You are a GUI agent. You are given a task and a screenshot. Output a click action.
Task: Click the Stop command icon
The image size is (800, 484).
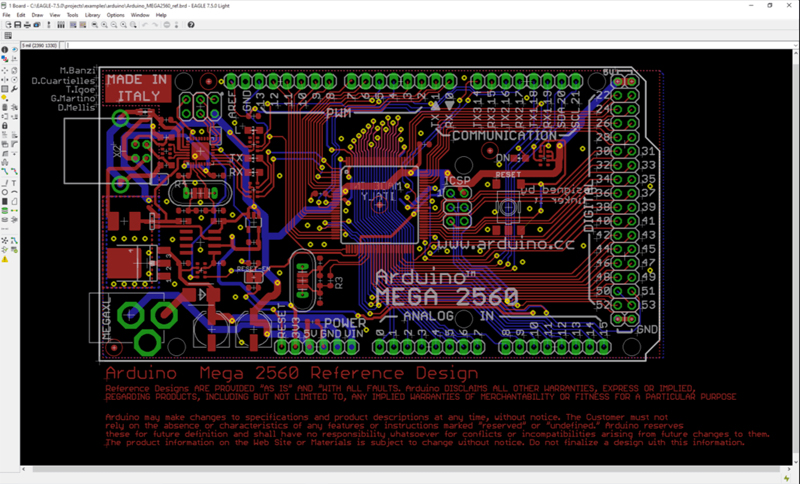point(167,24)
